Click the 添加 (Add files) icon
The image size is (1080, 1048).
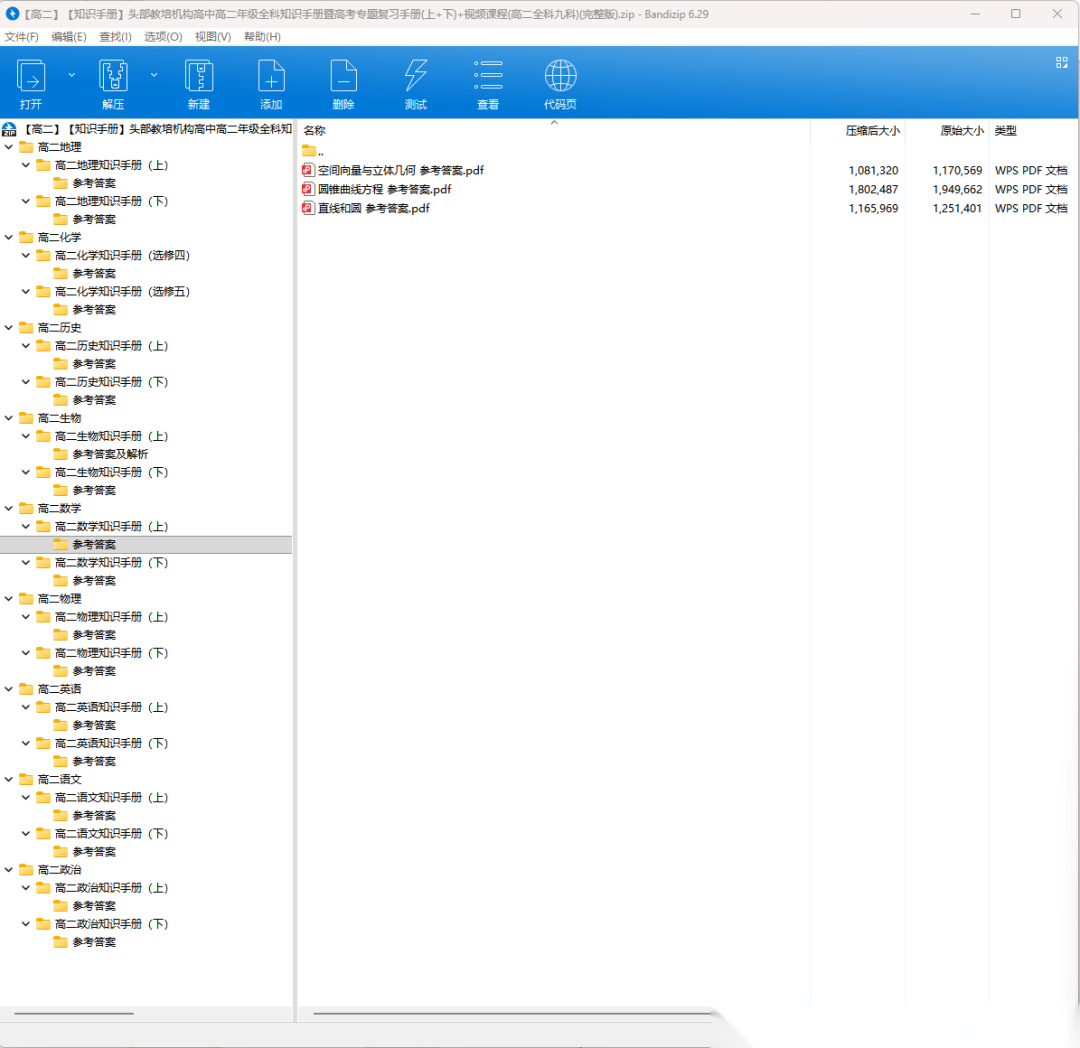tap(271, 77)
